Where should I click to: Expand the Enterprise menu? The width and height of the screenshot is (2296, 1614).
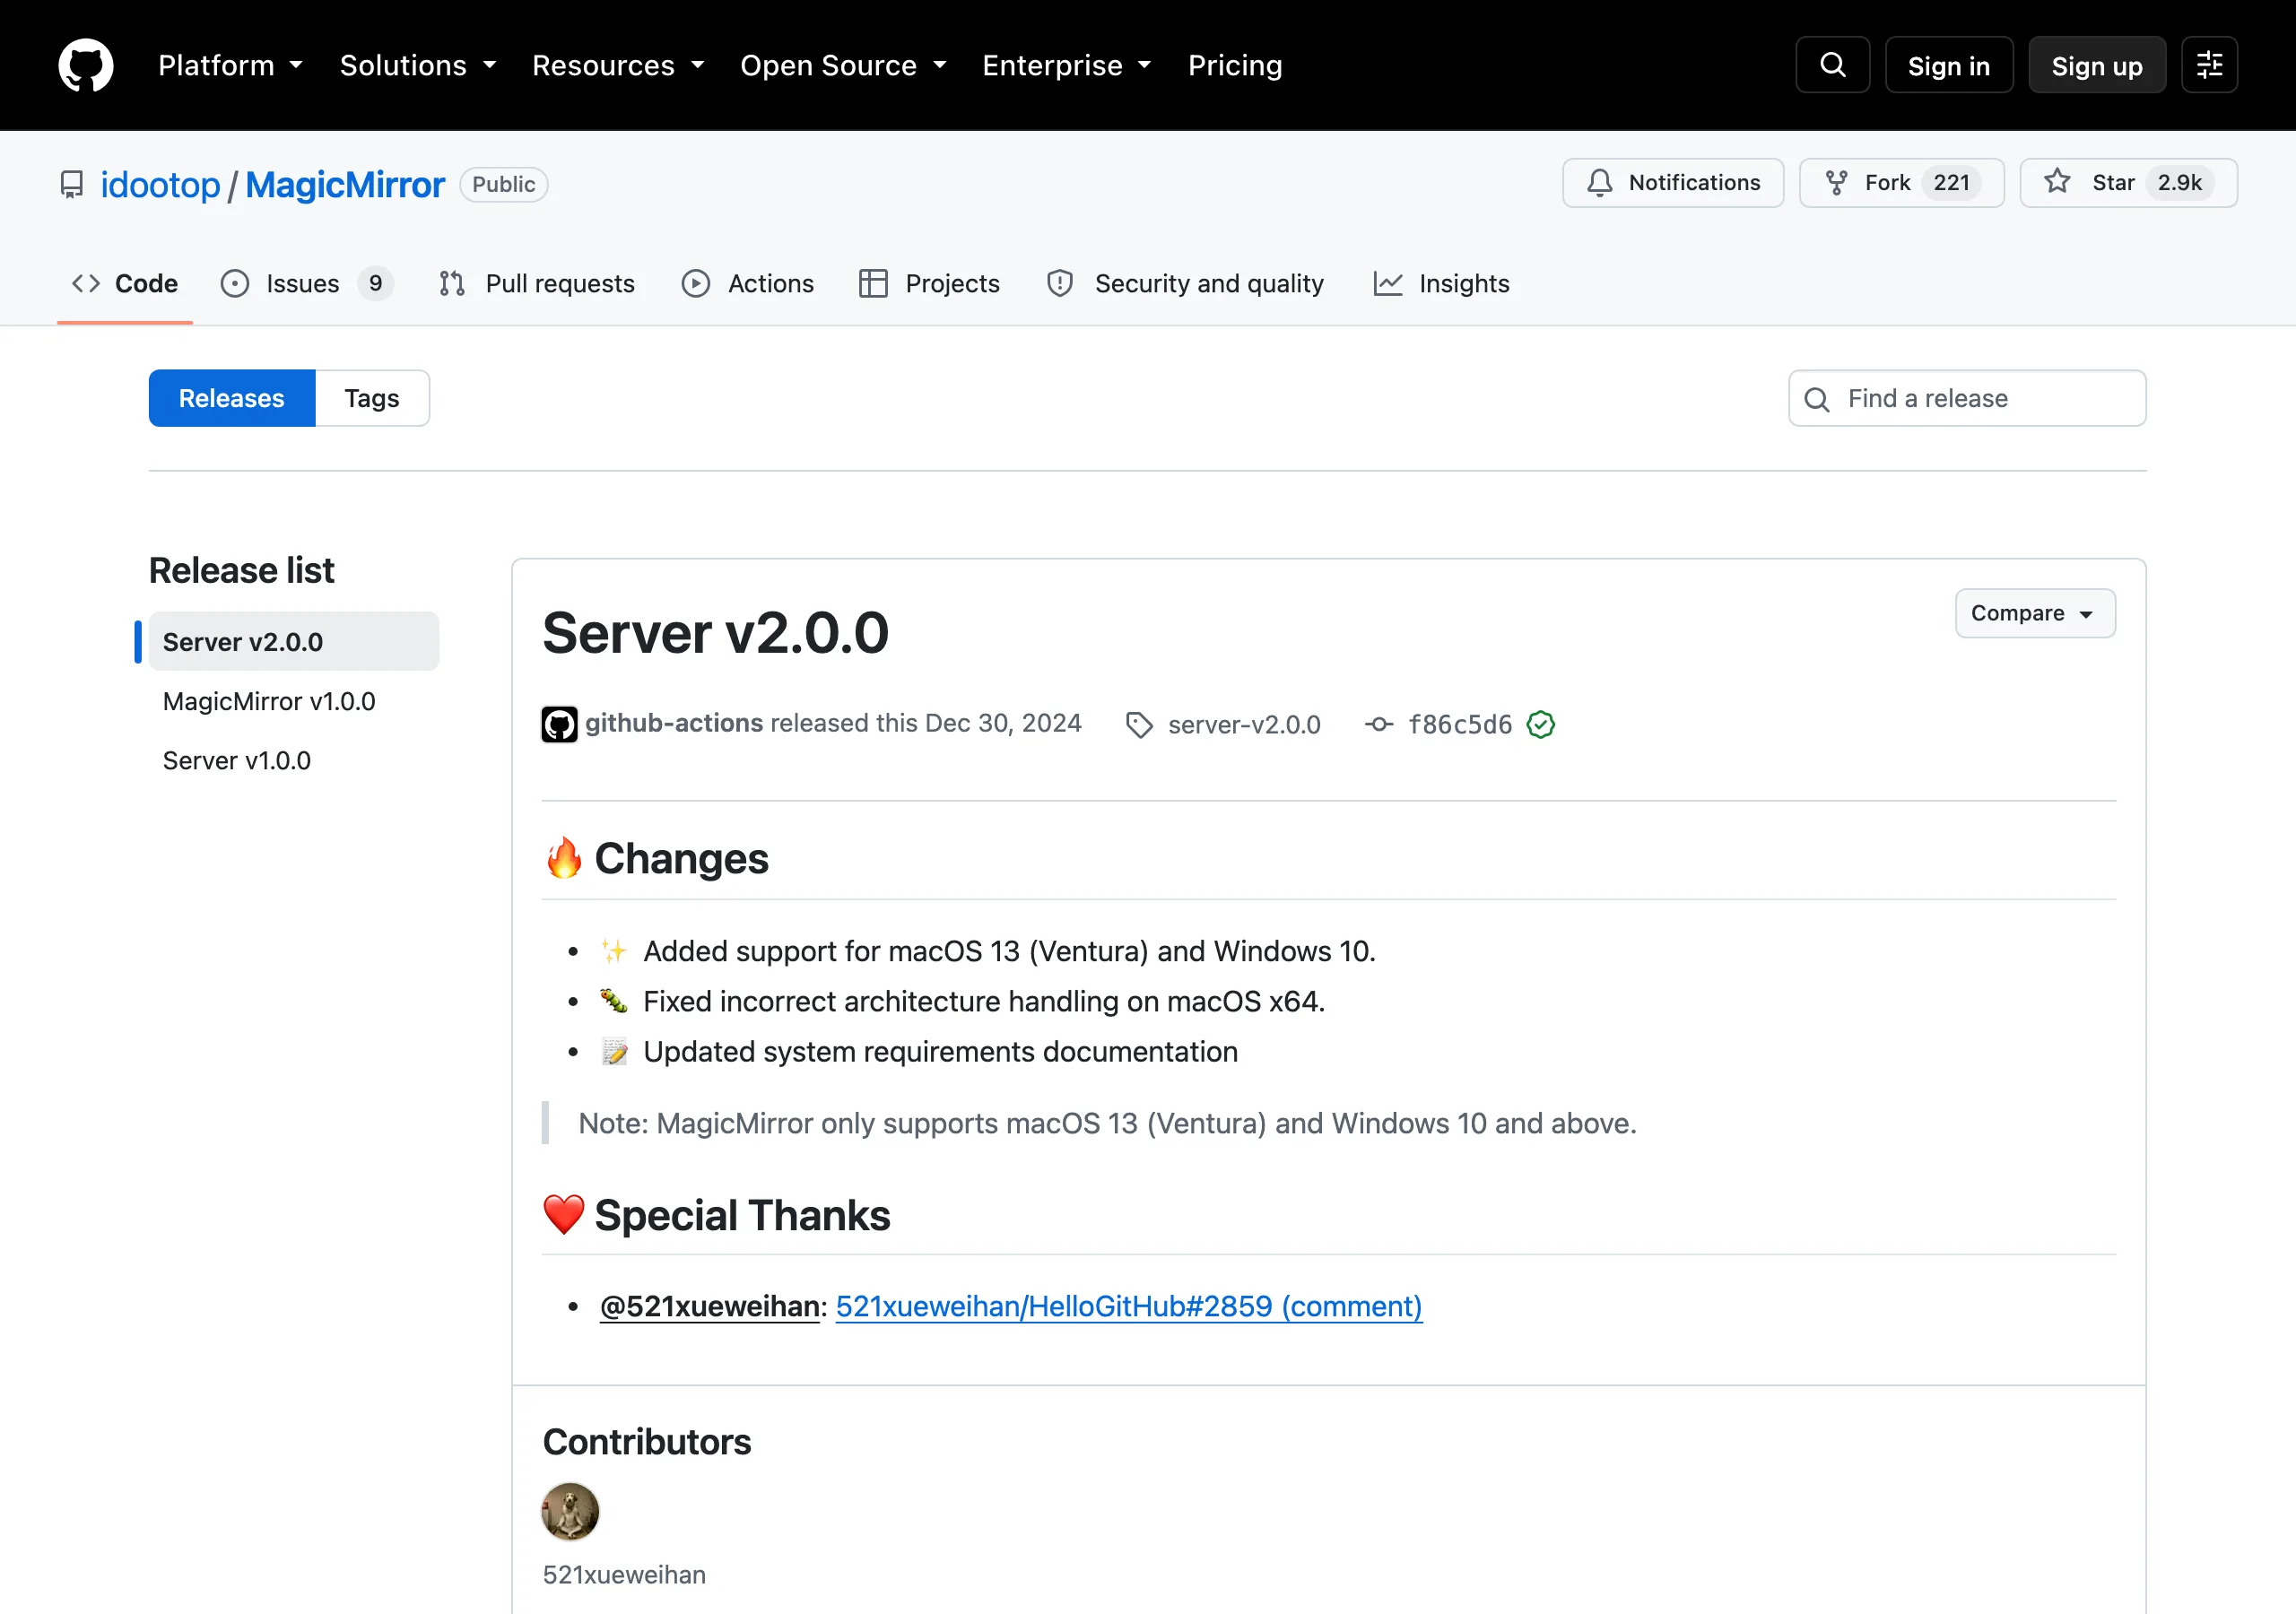[1067, 65]
